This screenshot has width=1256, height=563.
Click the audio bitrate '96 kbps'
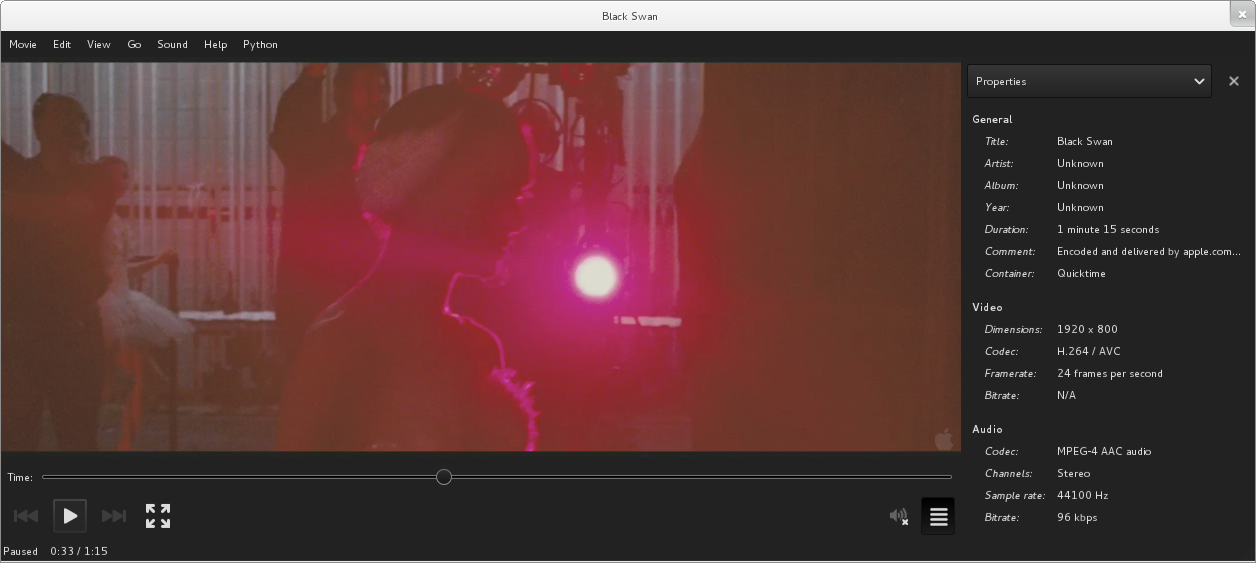pos(1077,517)
